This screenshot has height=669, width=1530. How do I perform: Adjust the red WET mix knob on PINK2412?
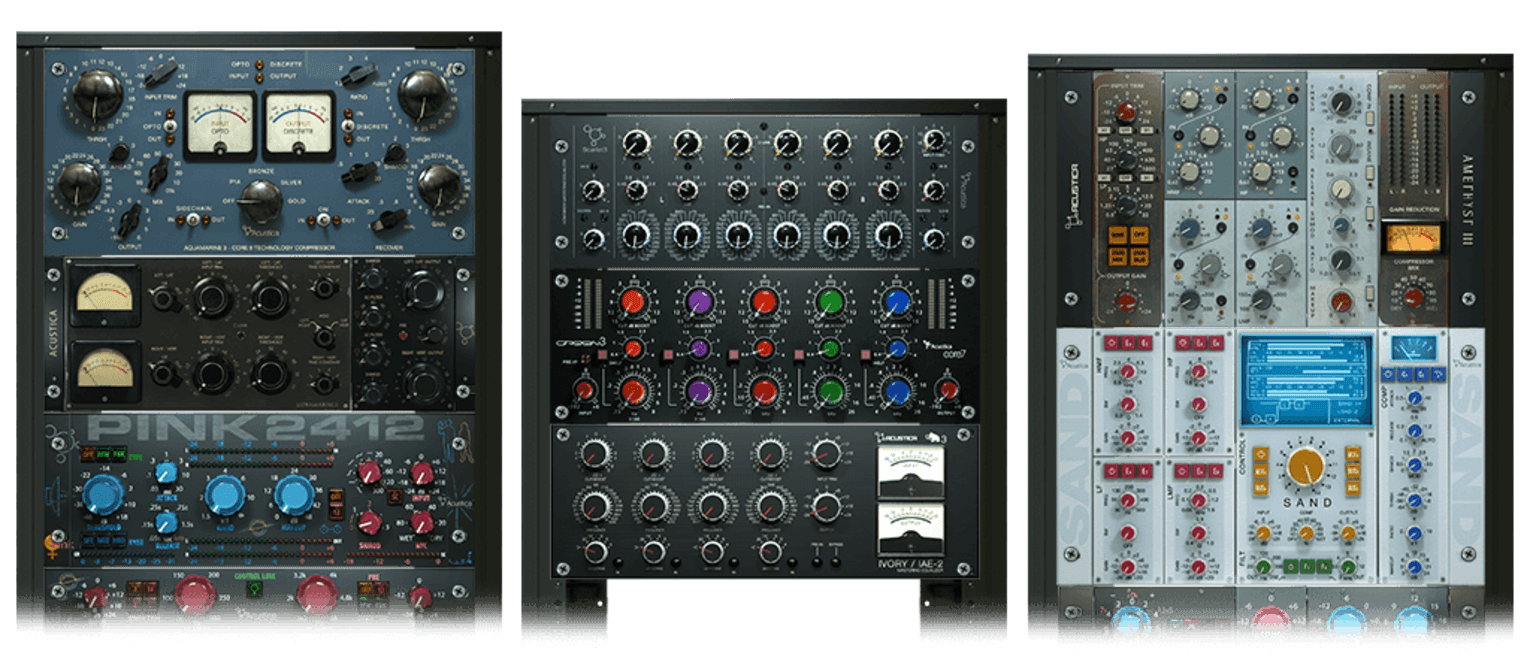click(x=422, y=522)
